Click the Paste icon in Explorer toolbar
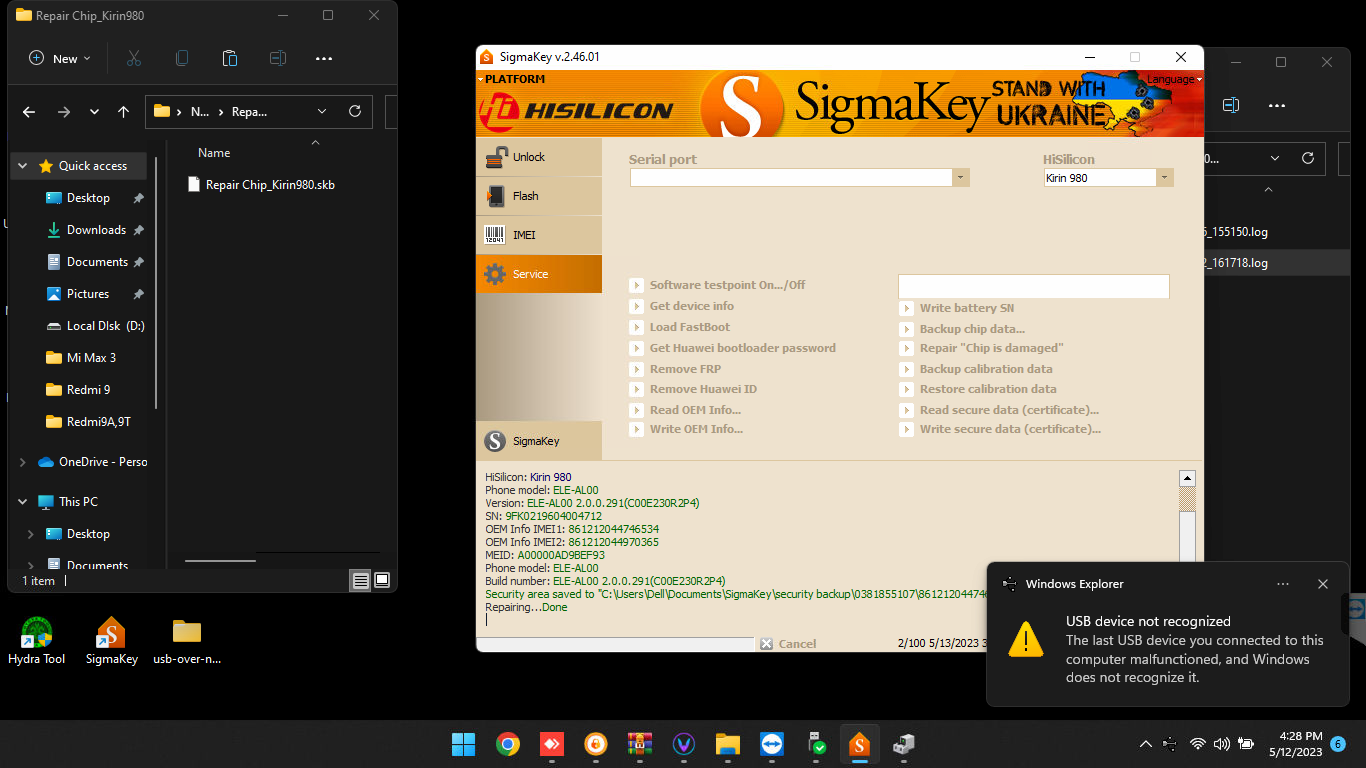The image size is (1366, 768). (x=230, y=58)
